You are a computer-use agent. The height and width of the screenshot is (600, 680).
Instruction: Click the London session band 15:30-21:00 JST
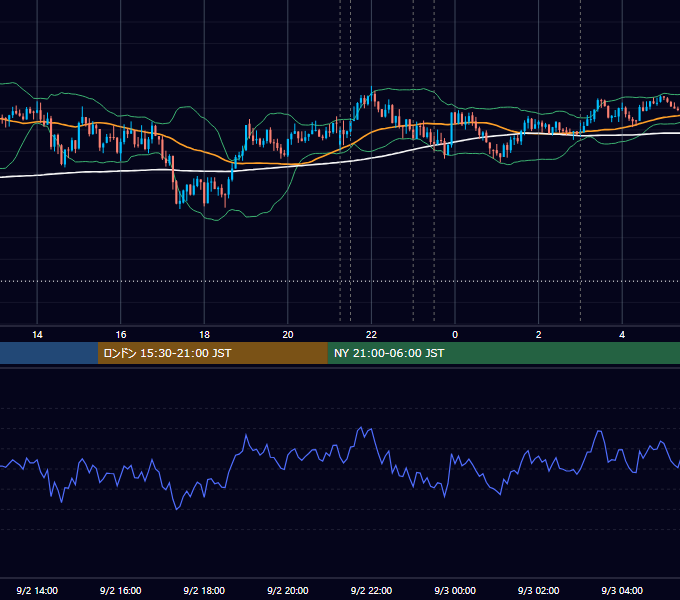click(x=212, y=353)
